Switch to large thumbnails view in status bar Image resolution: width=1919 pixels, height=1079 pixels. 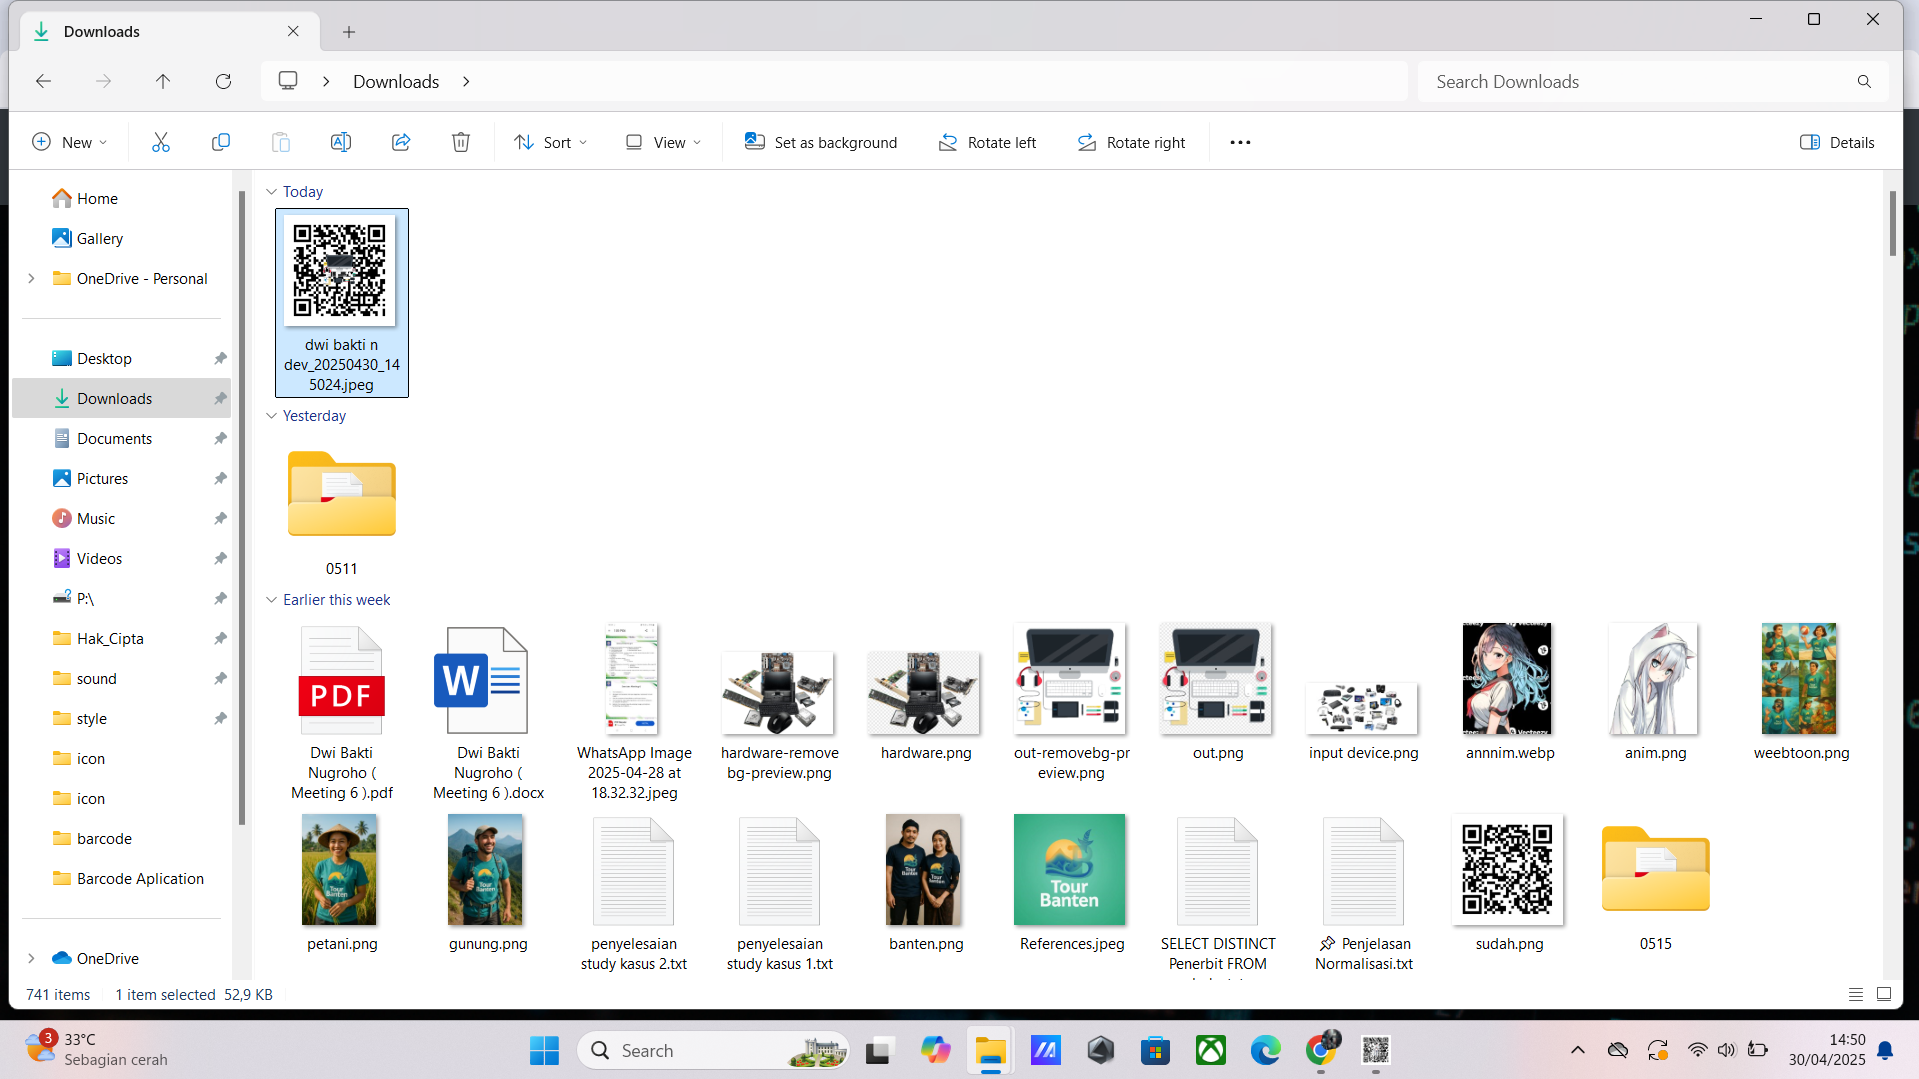tap(1884, 994)
